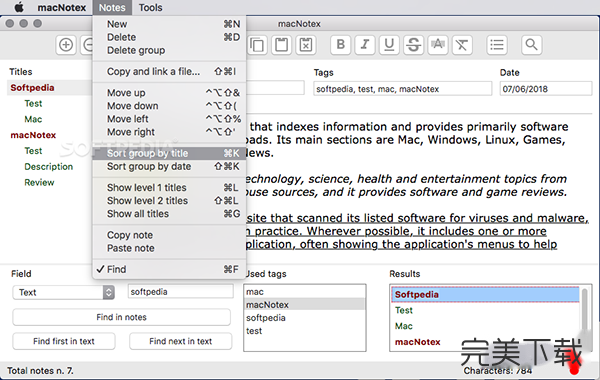Toggle italic formatting
Viewport: 600px width, 380px height.
tap(365, 45)
